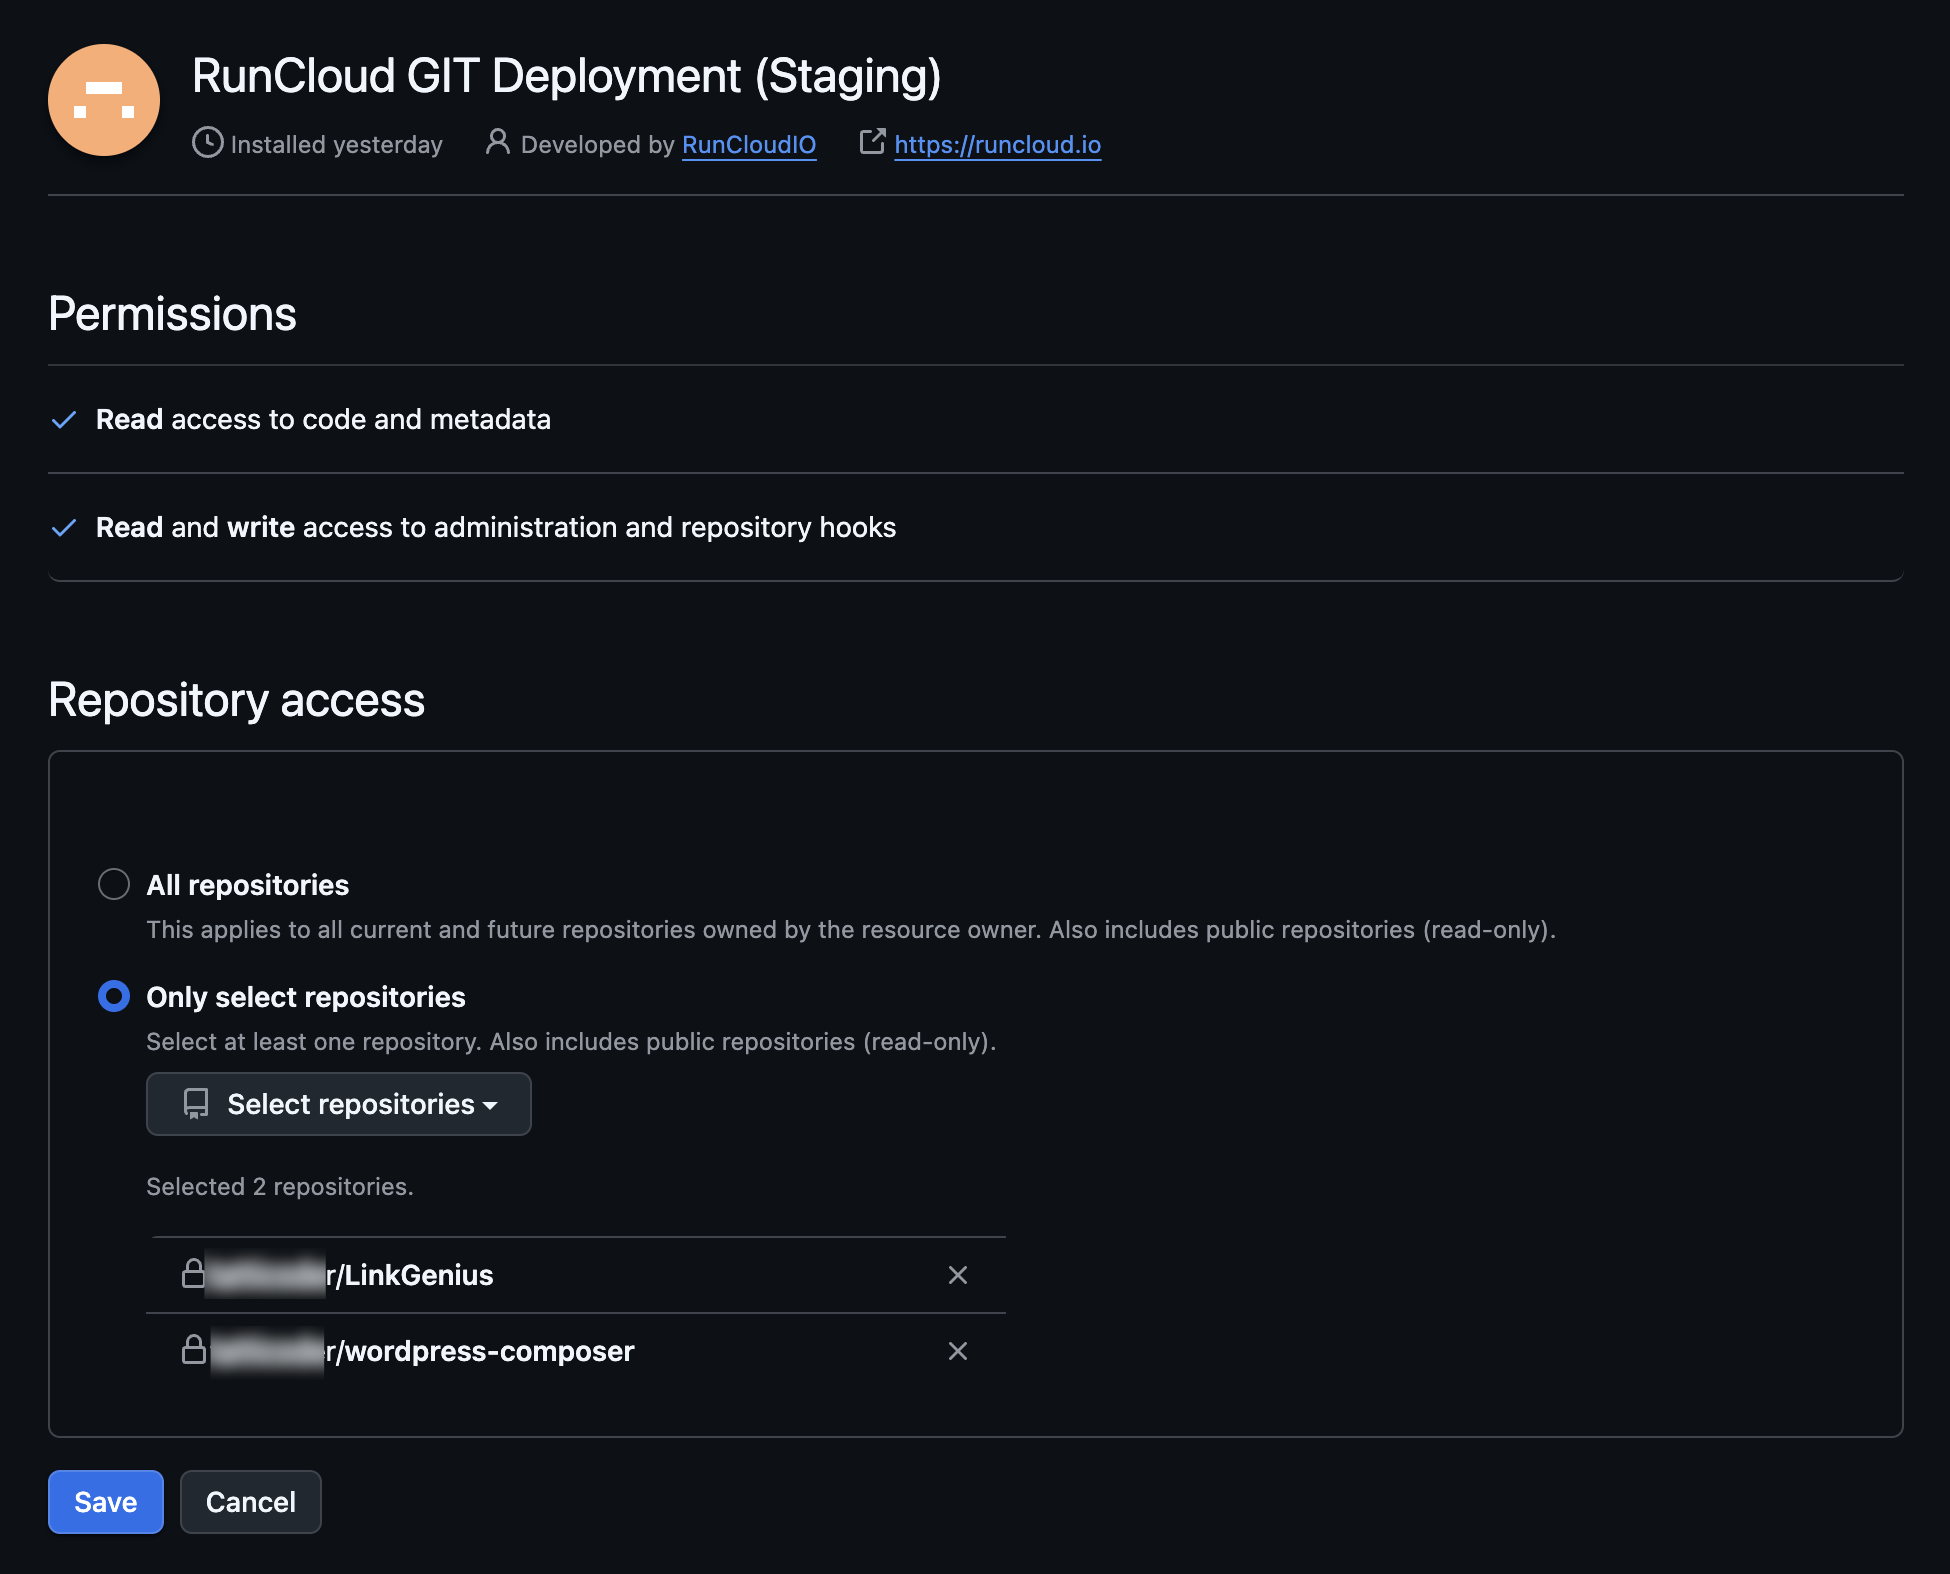
Task: Select the All repositories radio option
Action: [x=114, y=884]
